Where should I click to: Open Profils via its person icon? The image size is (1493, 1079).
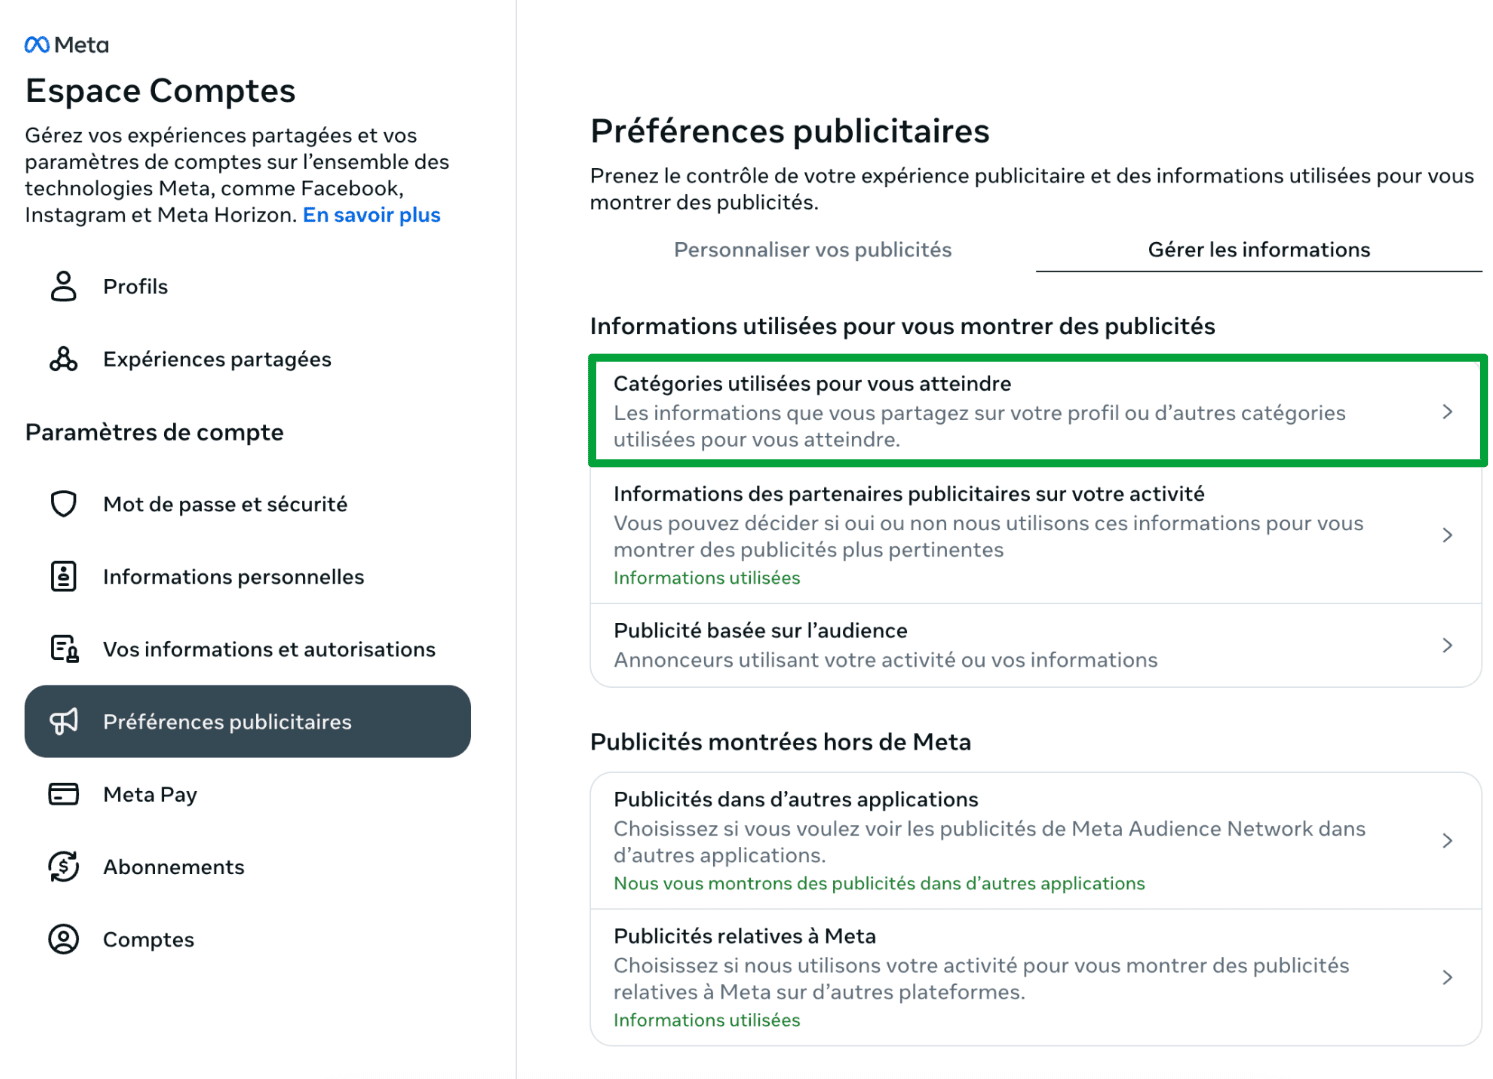click(64, 286)
